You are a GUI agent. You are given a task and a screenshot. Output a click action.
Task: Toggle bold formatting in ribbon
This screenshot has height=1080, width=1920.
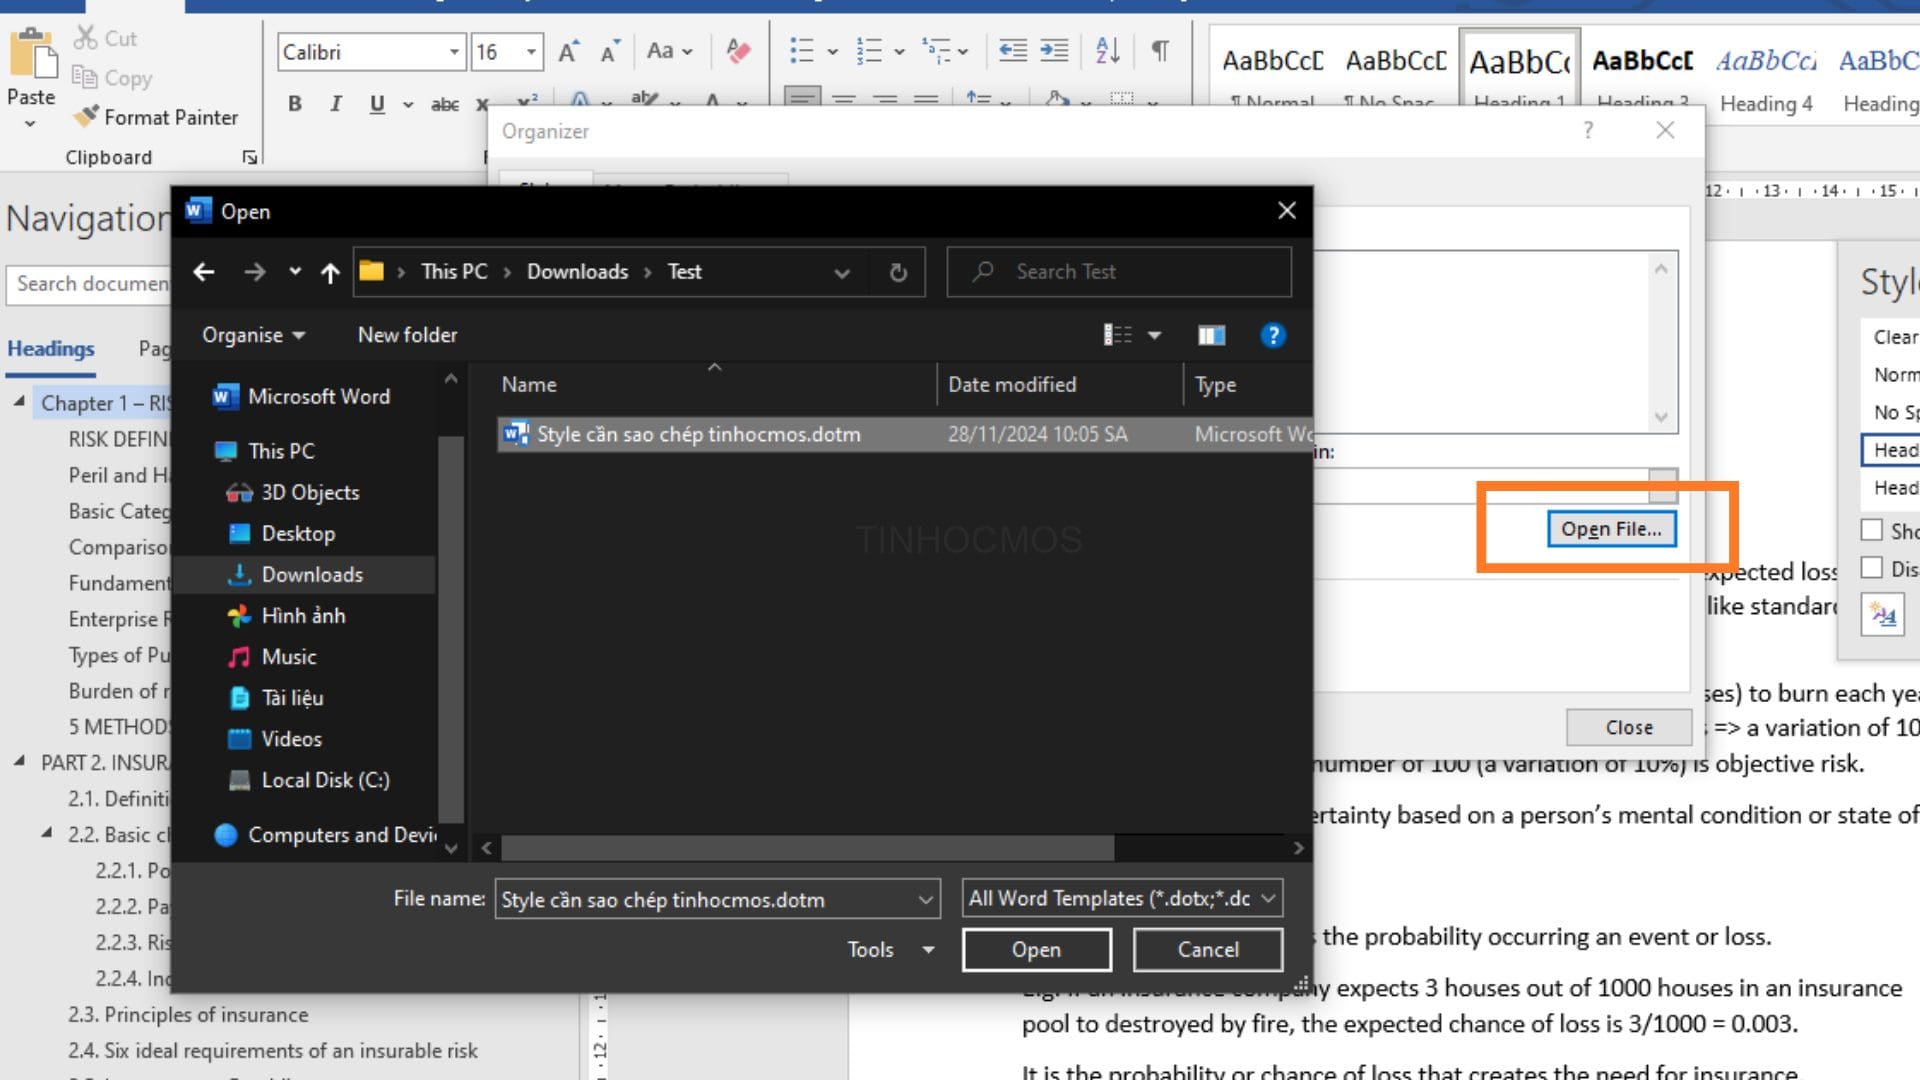point(295,103)
